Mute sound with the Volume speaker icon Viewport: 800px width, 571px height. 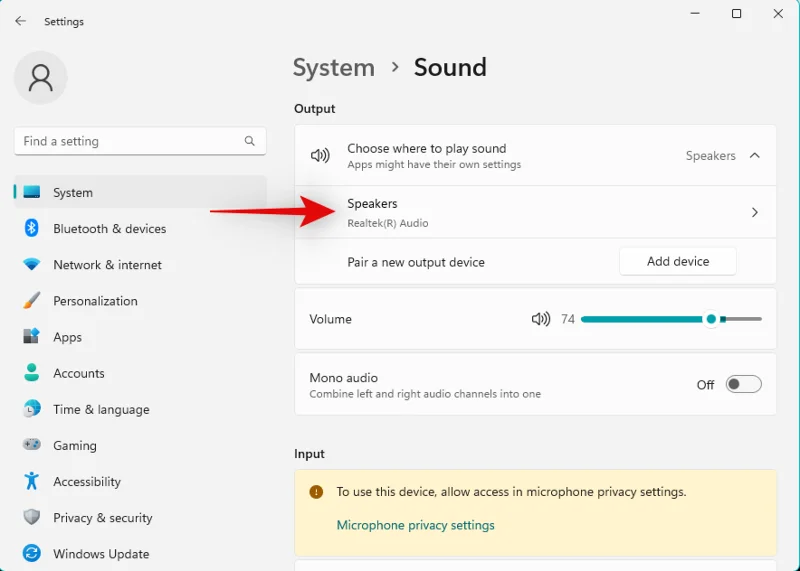click(x=541, y=319)
